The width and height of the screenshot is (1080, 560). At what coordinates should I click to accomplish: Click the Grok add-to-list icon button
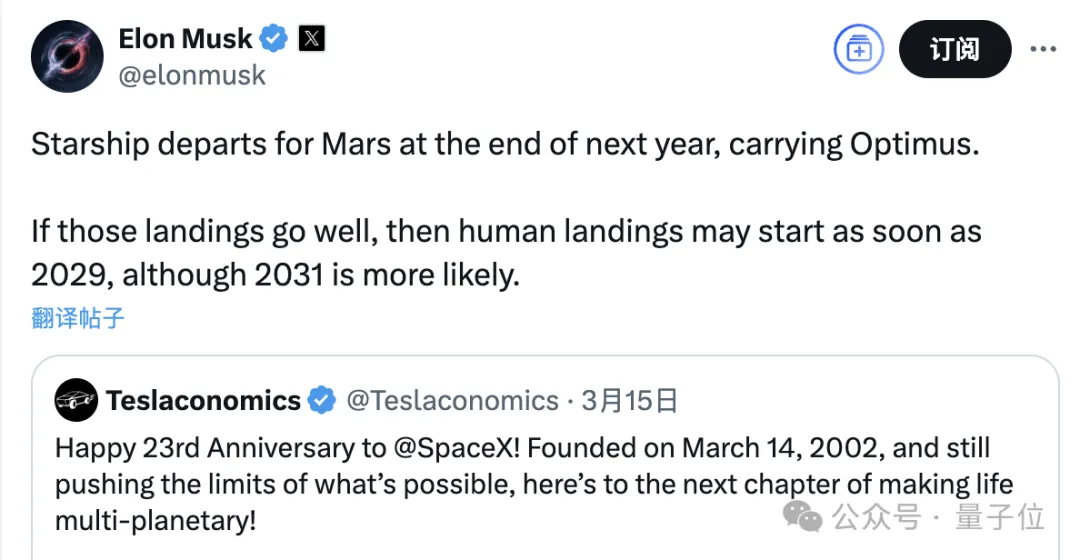(859, 49)
